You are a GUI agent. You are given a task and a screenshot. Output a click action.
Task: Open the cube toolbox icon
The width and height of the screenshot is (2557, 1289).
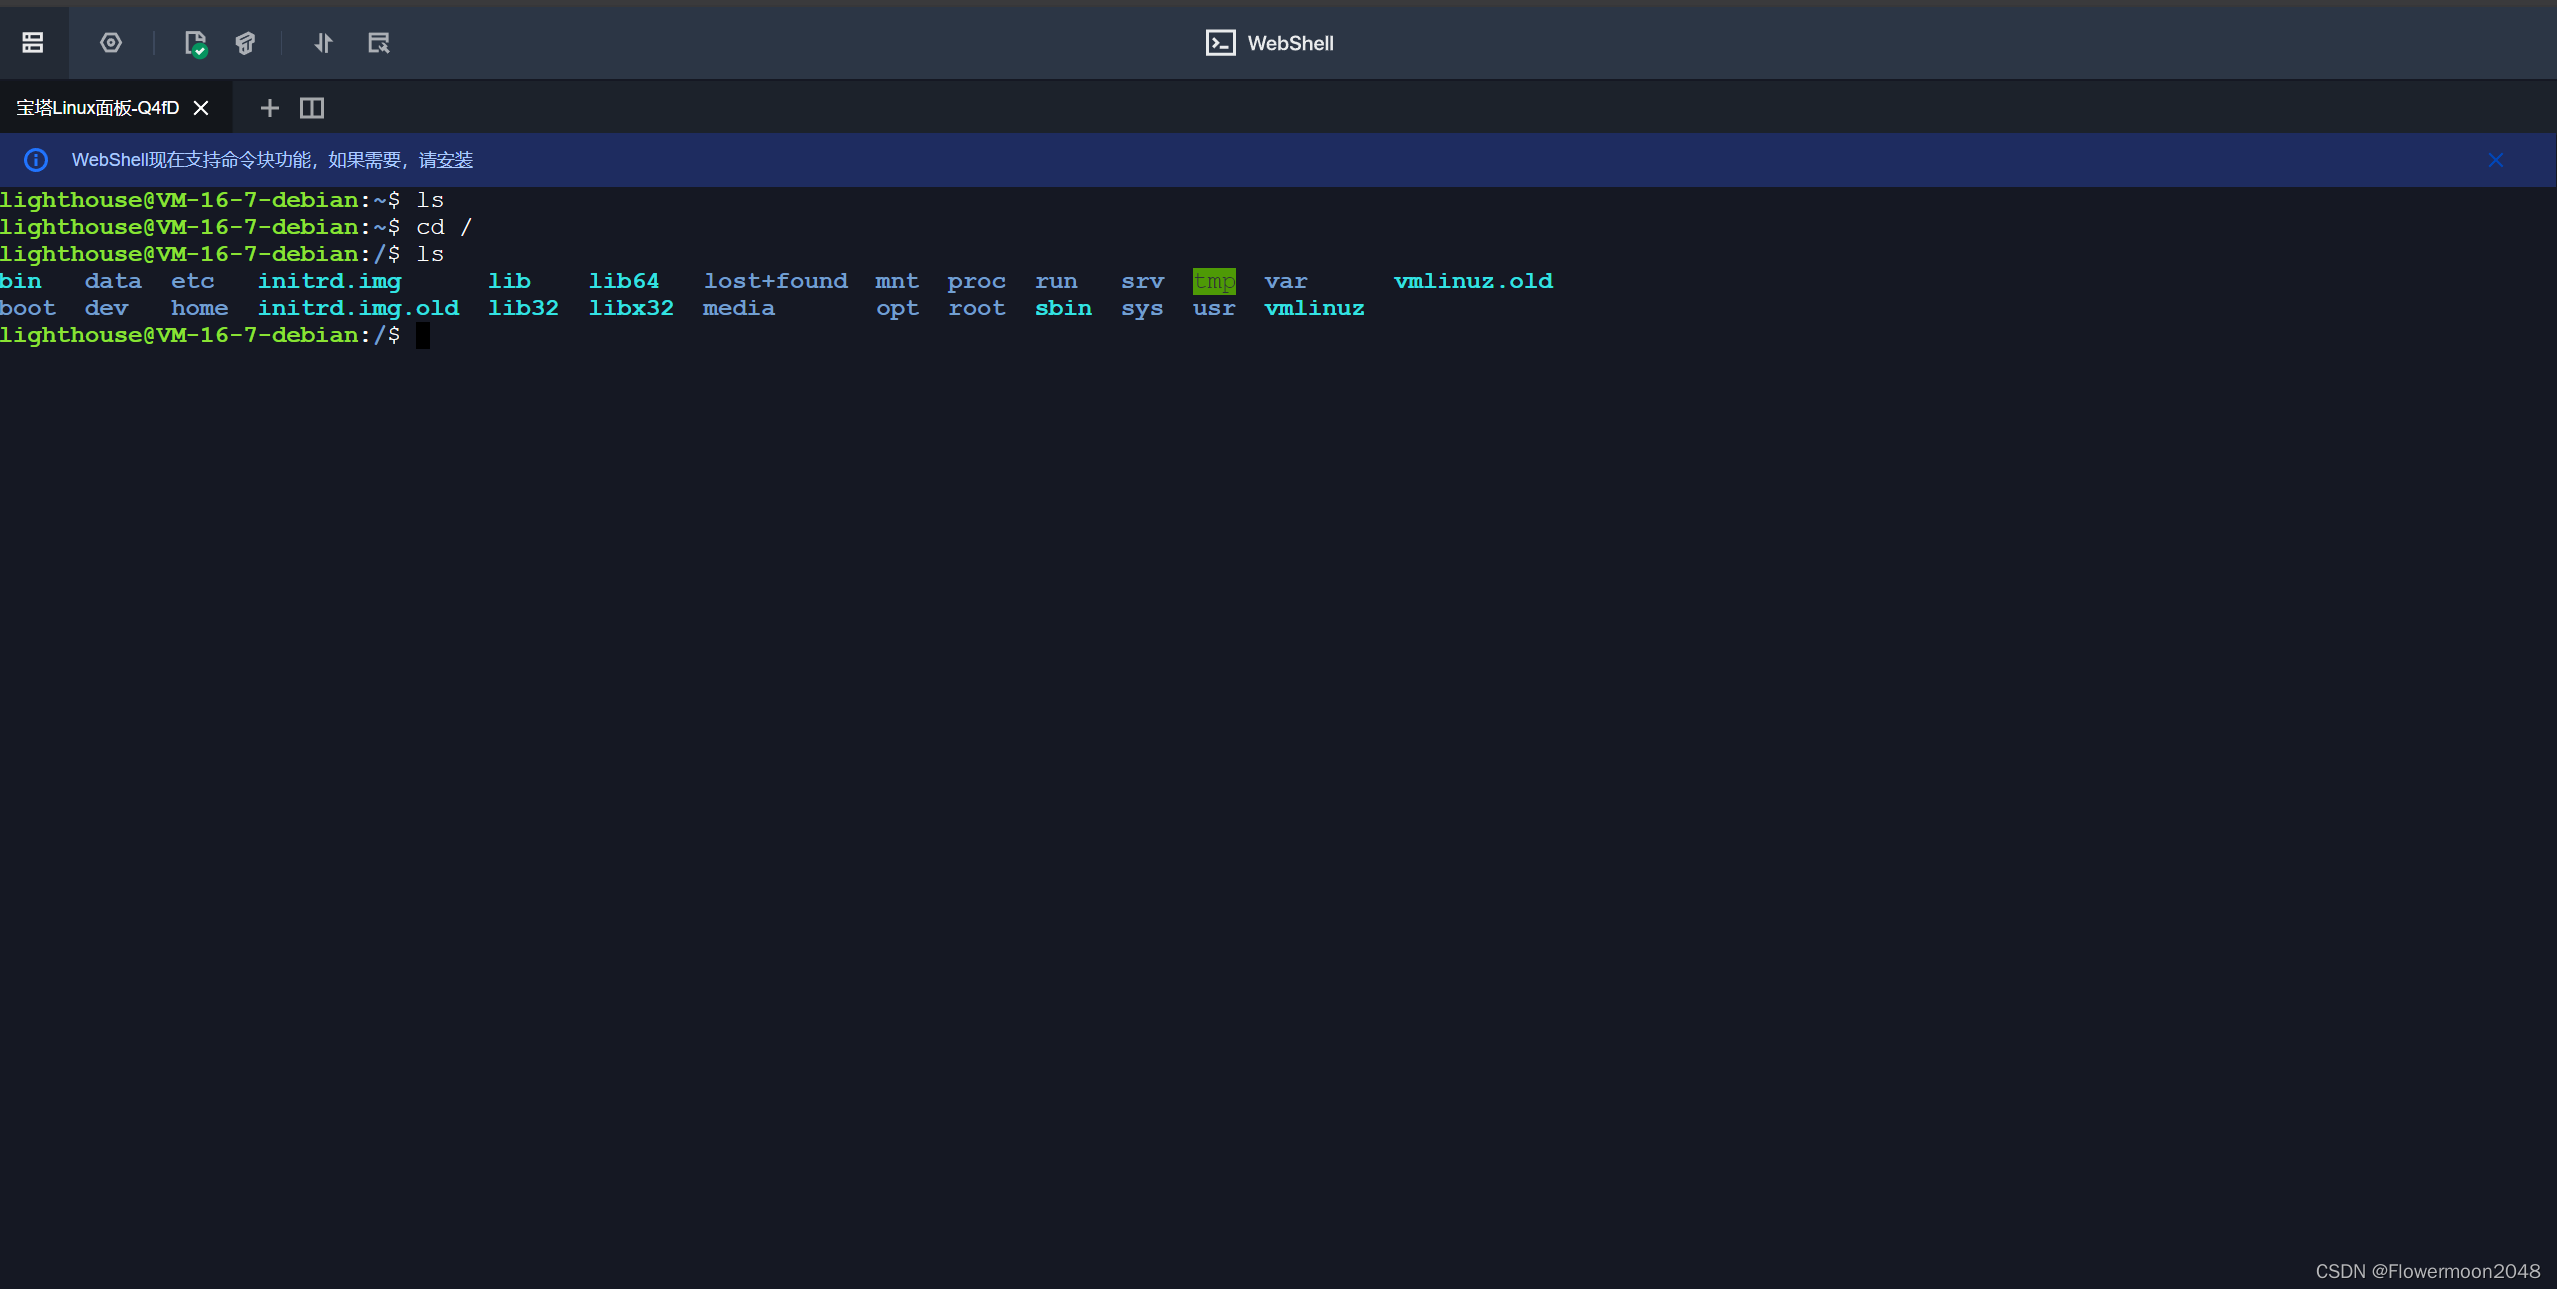coord(245,43)
